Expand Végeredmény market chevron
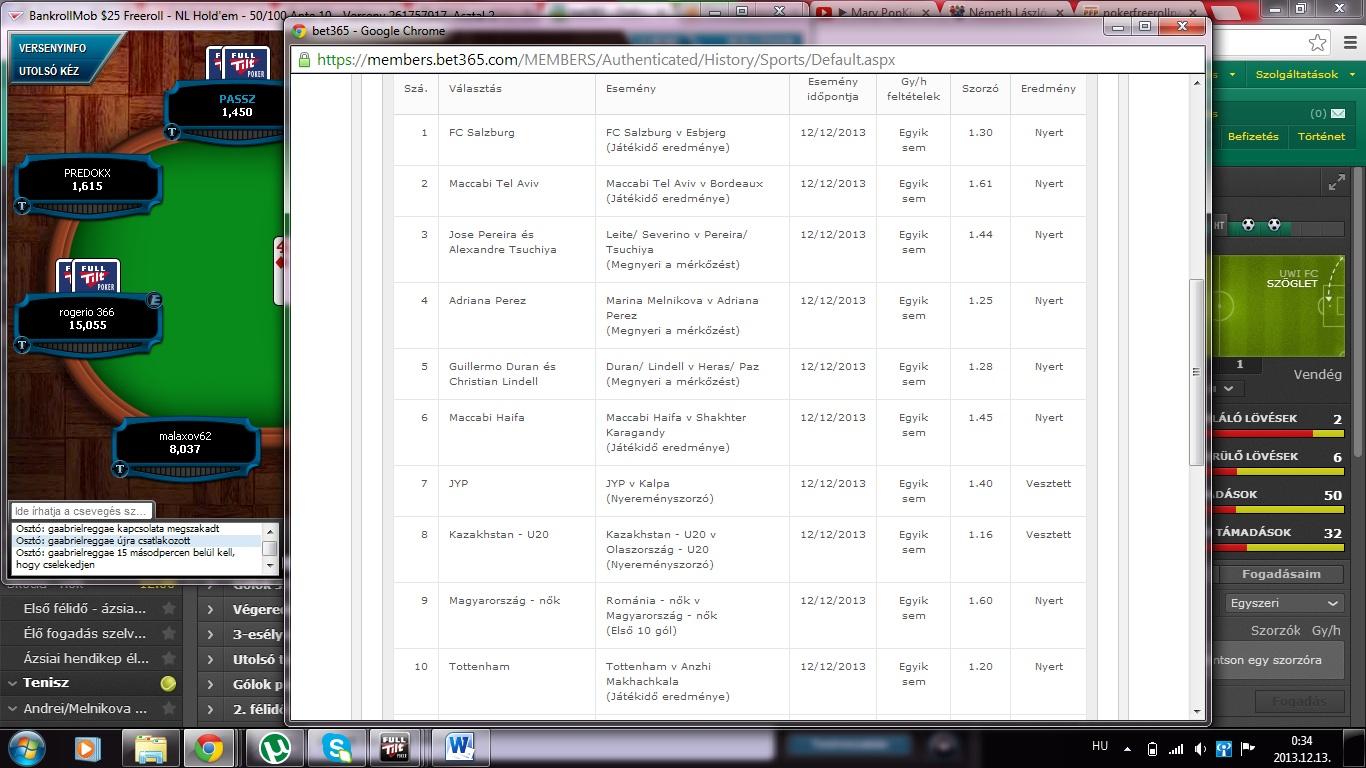 click(210, 609)
